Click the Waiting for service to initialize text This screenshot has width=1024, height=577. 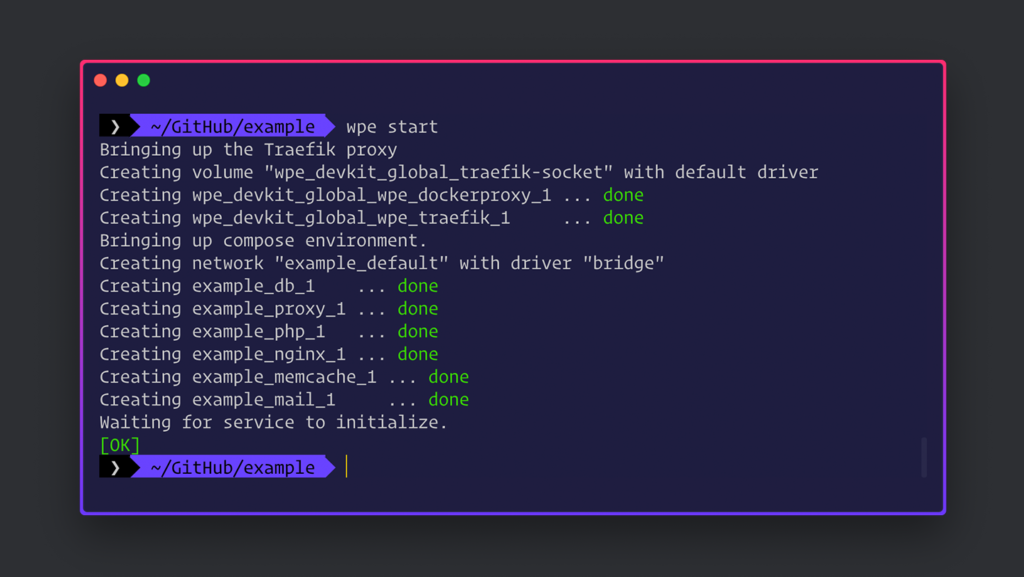(272, 422)
